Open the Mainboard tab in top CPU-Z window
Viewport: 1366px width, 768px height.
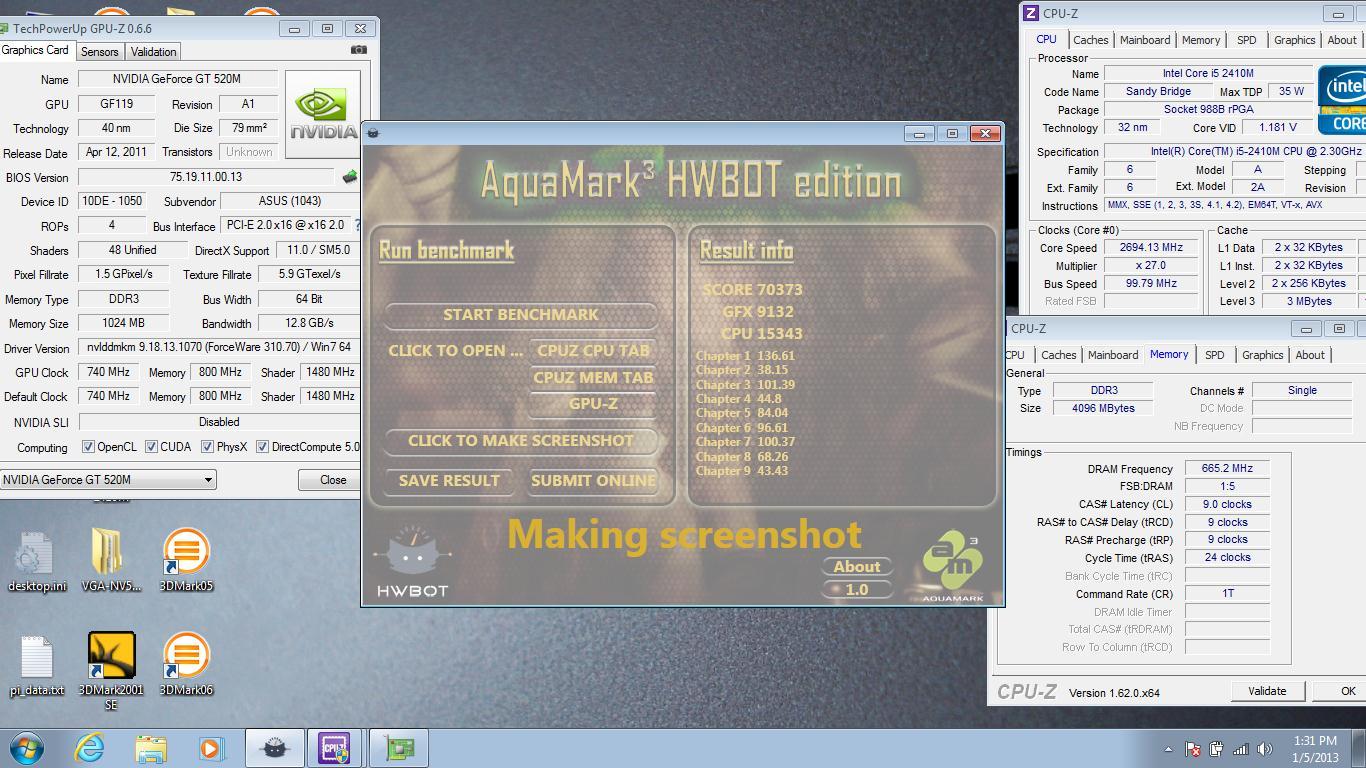point(1145,40)
